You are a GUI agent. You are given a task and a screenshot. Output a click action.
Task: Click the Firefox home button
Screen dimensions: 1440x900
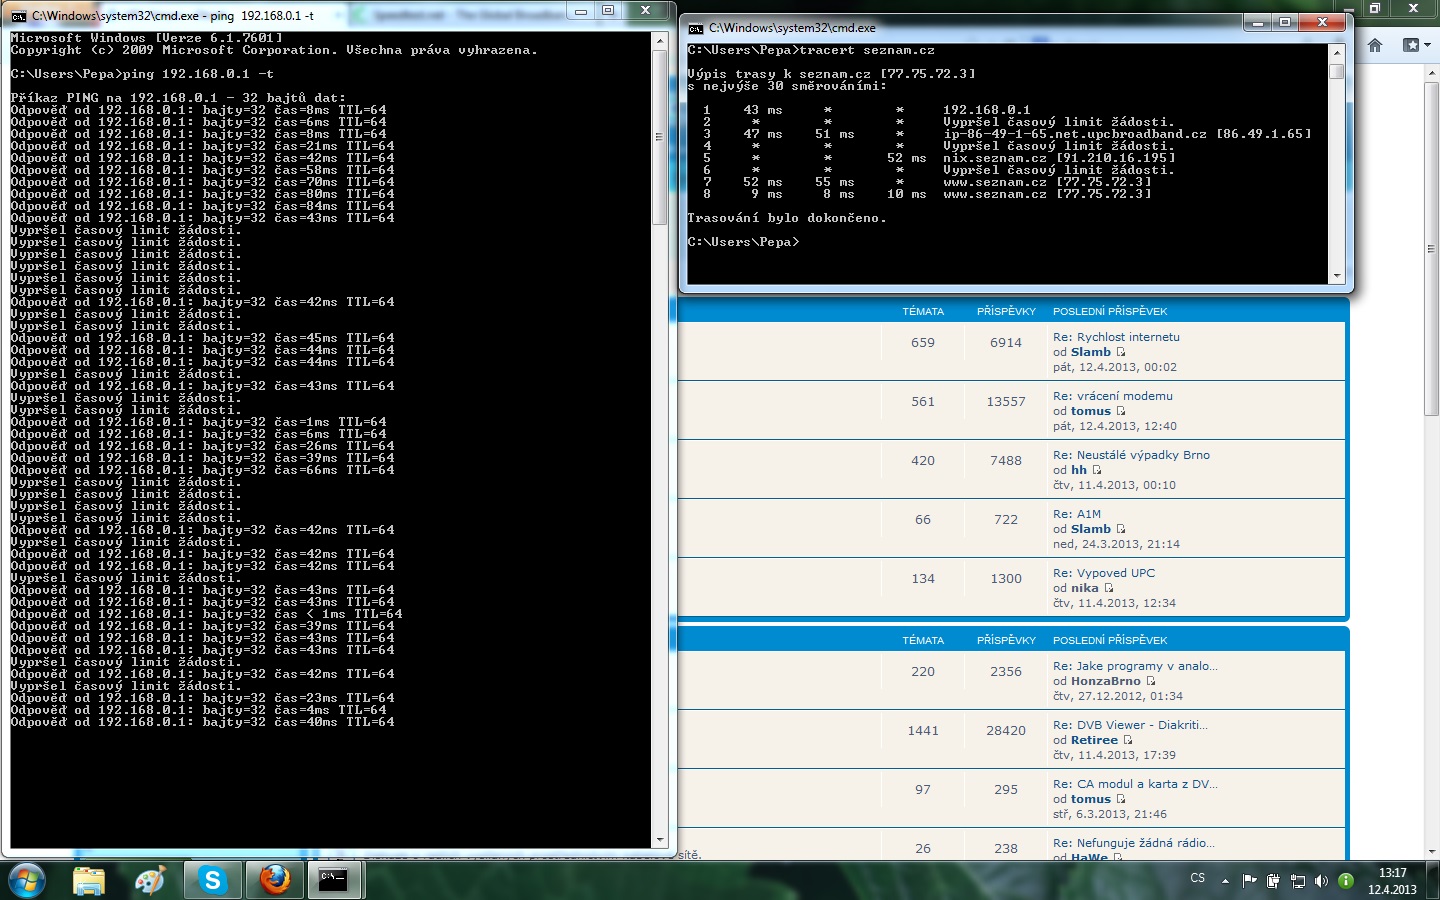click(x=1375, y=45)
